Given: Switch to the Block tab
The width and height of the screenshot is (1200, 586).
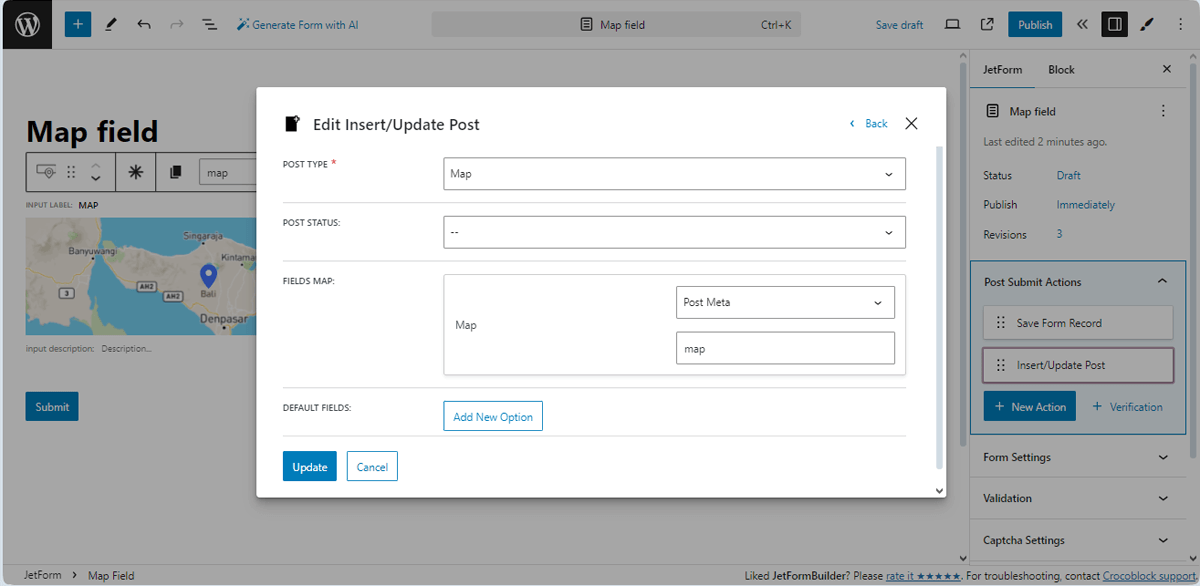Looking at the screenshot, I should pos(1061,70).
